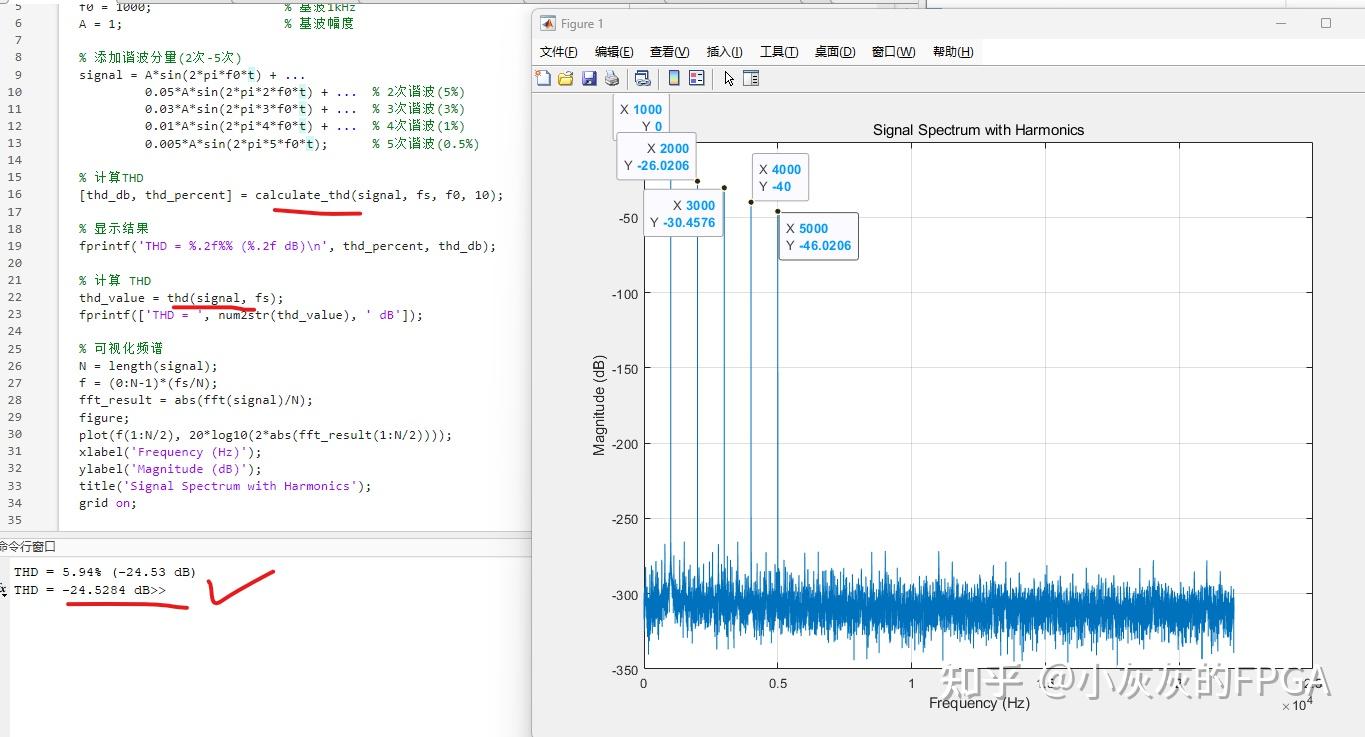Open the Property Inspector icon
The height and width of the screenshot is (737, 1365).
pos(751,78)
